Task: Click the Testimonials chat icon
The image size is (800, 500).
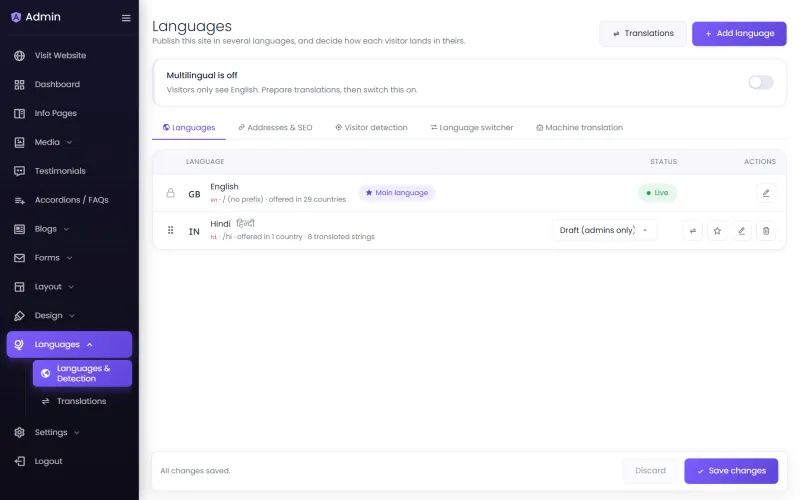Action: pos(19,171)
